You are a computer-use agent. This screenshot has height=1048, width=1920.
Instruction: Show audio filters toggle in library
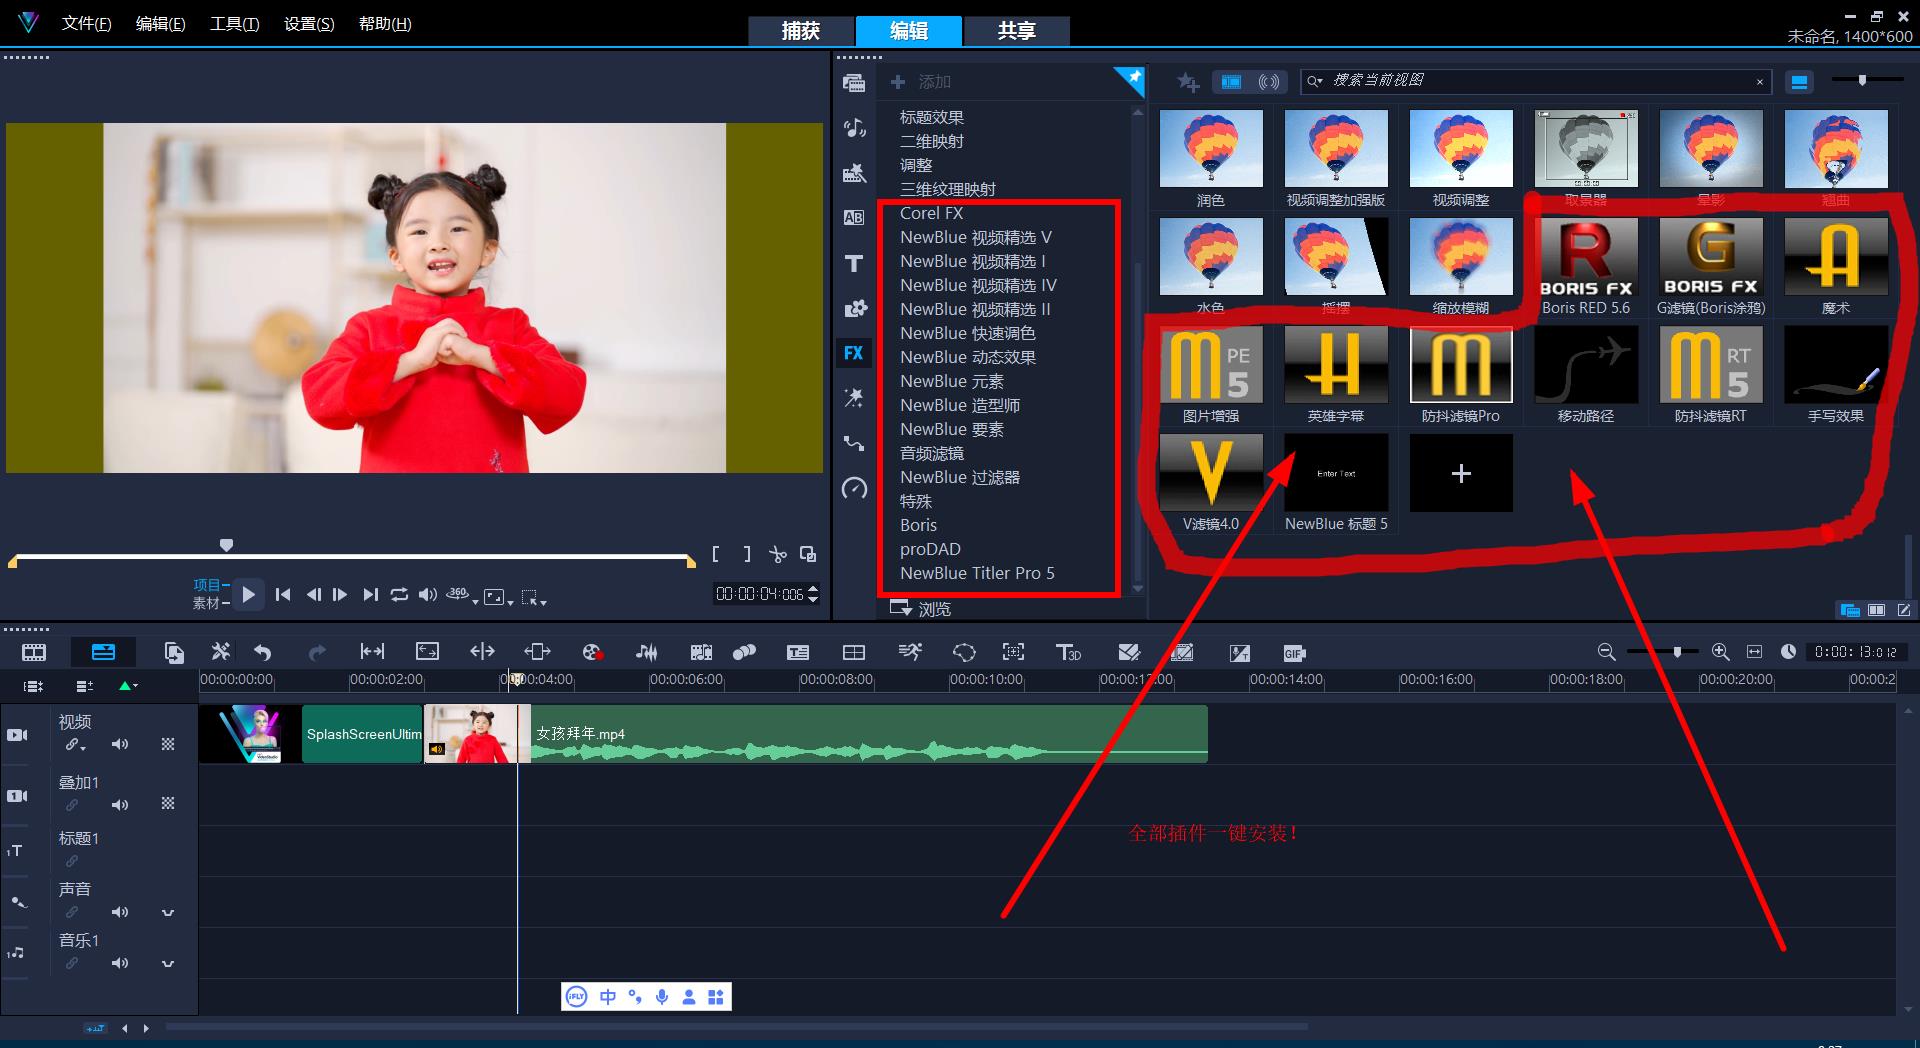(1268, 82)
